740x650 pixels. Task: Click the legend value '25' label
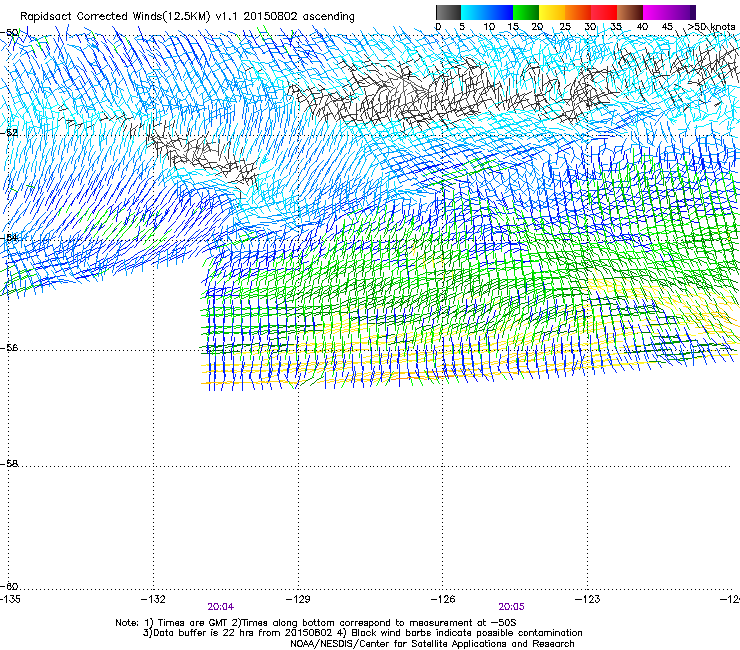tap(565, 27)
